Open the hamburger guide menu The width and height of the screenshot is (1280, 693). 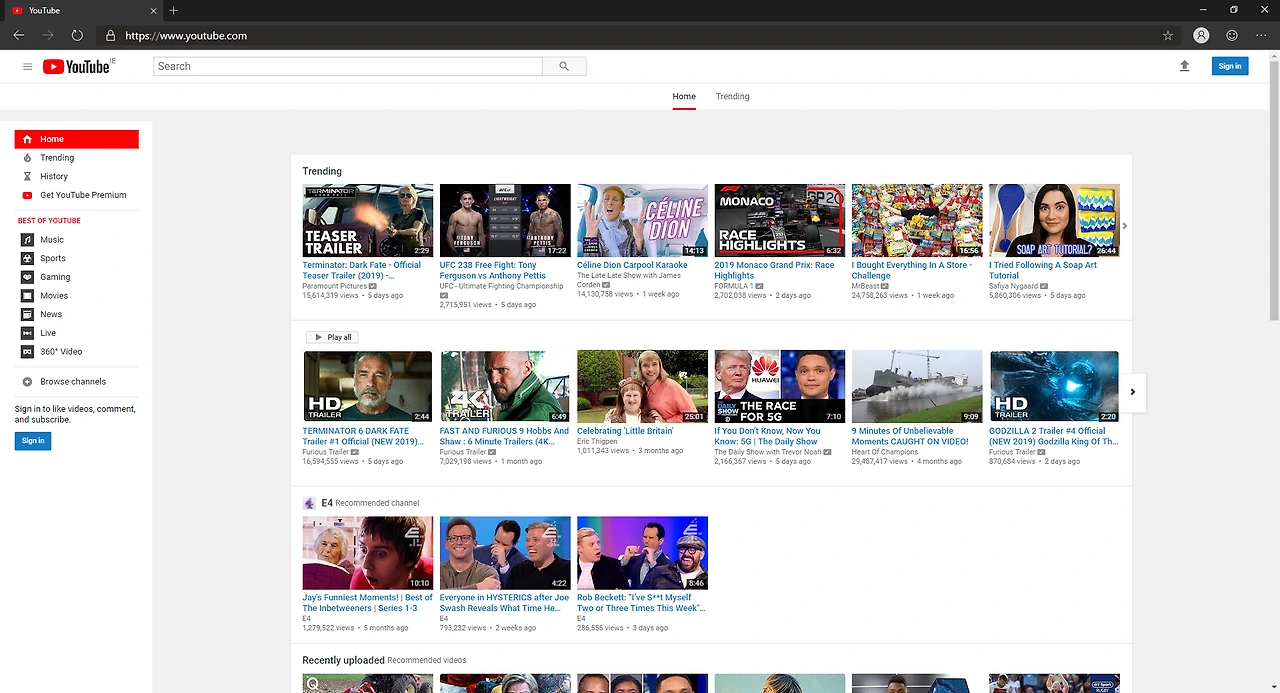tap(27, 66)
